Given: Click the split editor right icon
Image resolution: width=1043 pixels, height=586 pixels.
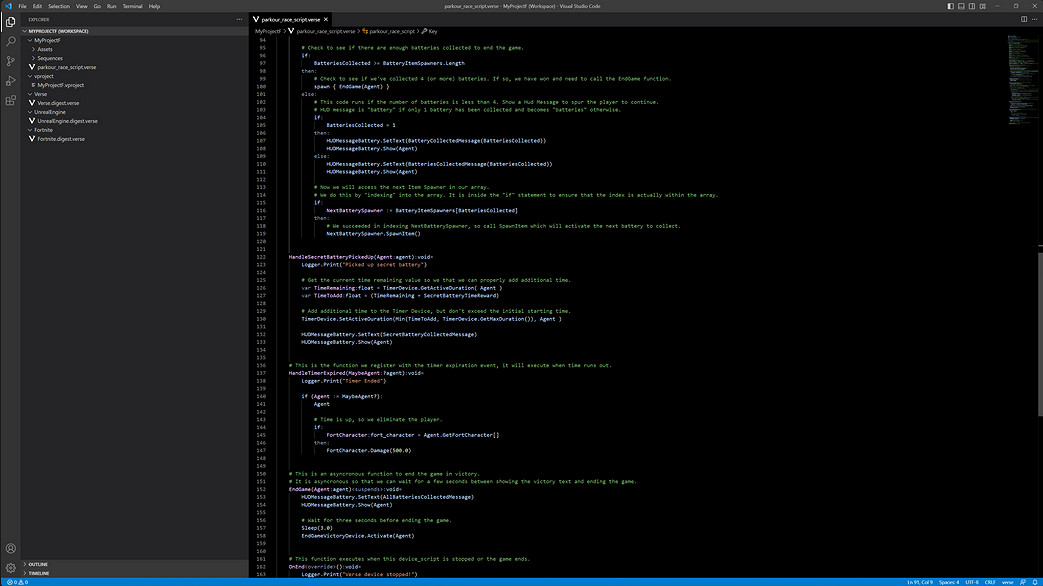Looking at the screenshot, I should [1023, 19].
